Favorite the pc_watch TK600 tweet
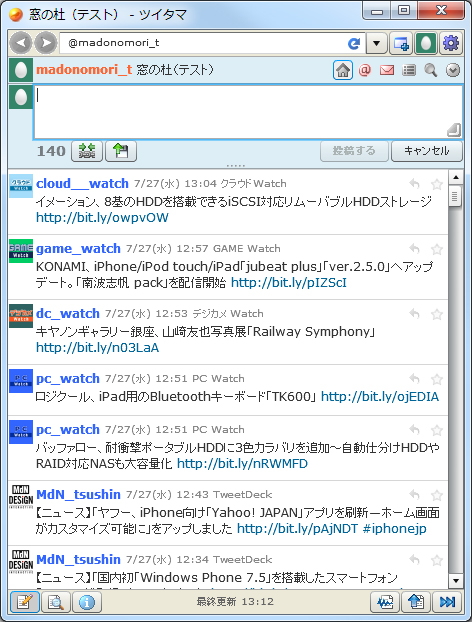Viewport: 472px width, 622px height. (x=437, y=379)
